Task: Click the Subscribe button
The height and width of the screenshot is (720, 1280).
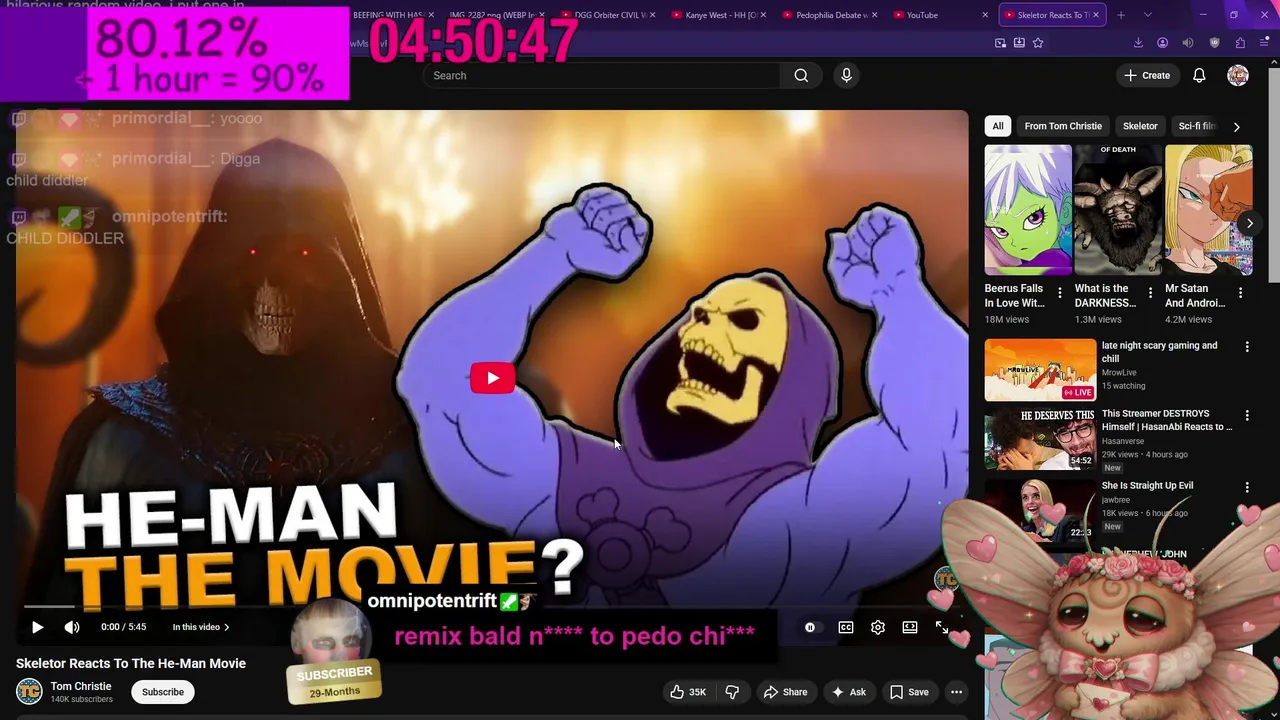Action: (163, 692)
